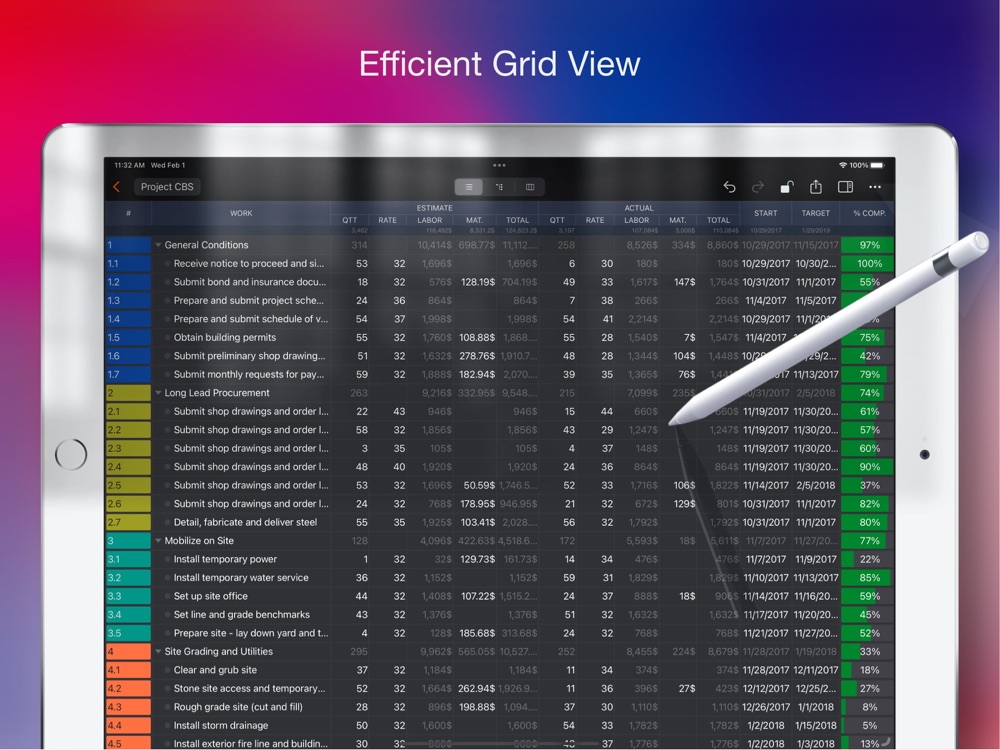Image resolution: width=1000 pixels, height=750 pixels.
Task: Switch to columns board view mode
Action: coord(529,187)
